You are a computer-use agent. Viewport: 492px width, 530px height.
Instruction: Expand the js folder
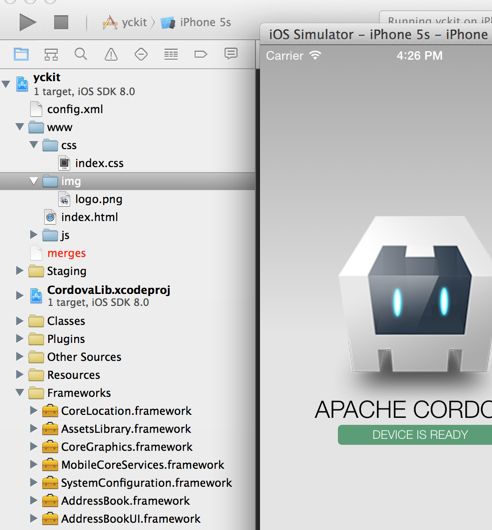click(x=33, y=235)
